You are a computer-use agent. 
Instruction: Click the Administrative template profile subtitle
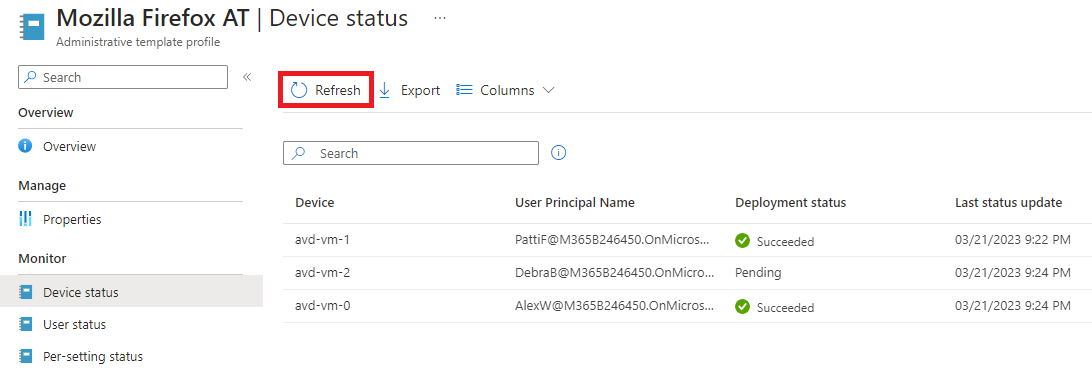click(x=138, y=42)
